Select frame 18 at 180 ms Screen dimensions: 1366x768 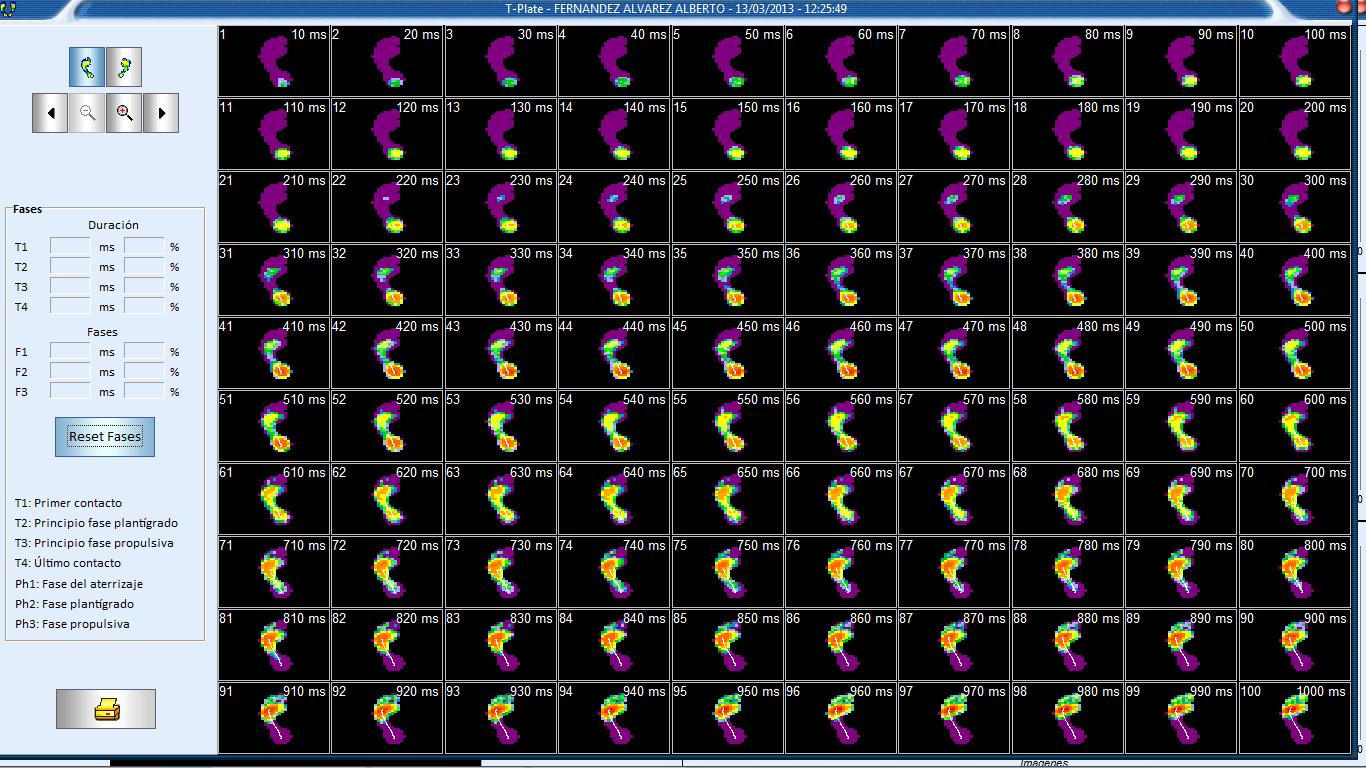tap(1068, 134)
